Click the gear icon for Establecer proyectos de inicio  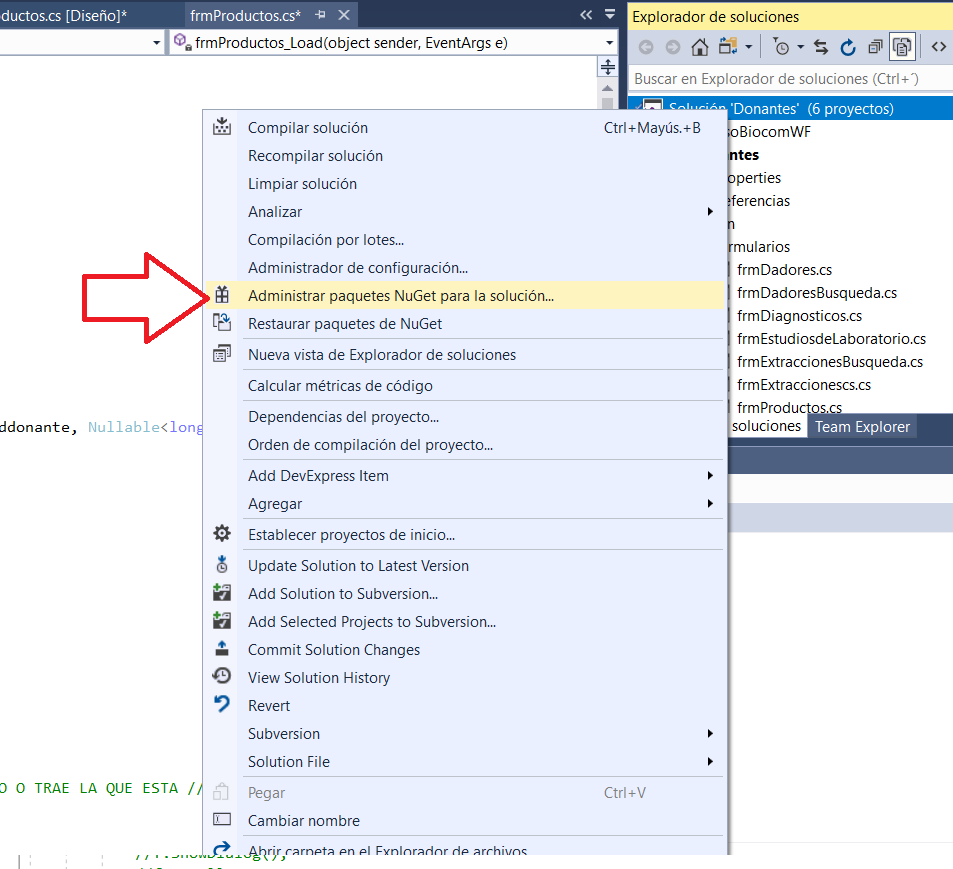(222, 534)
